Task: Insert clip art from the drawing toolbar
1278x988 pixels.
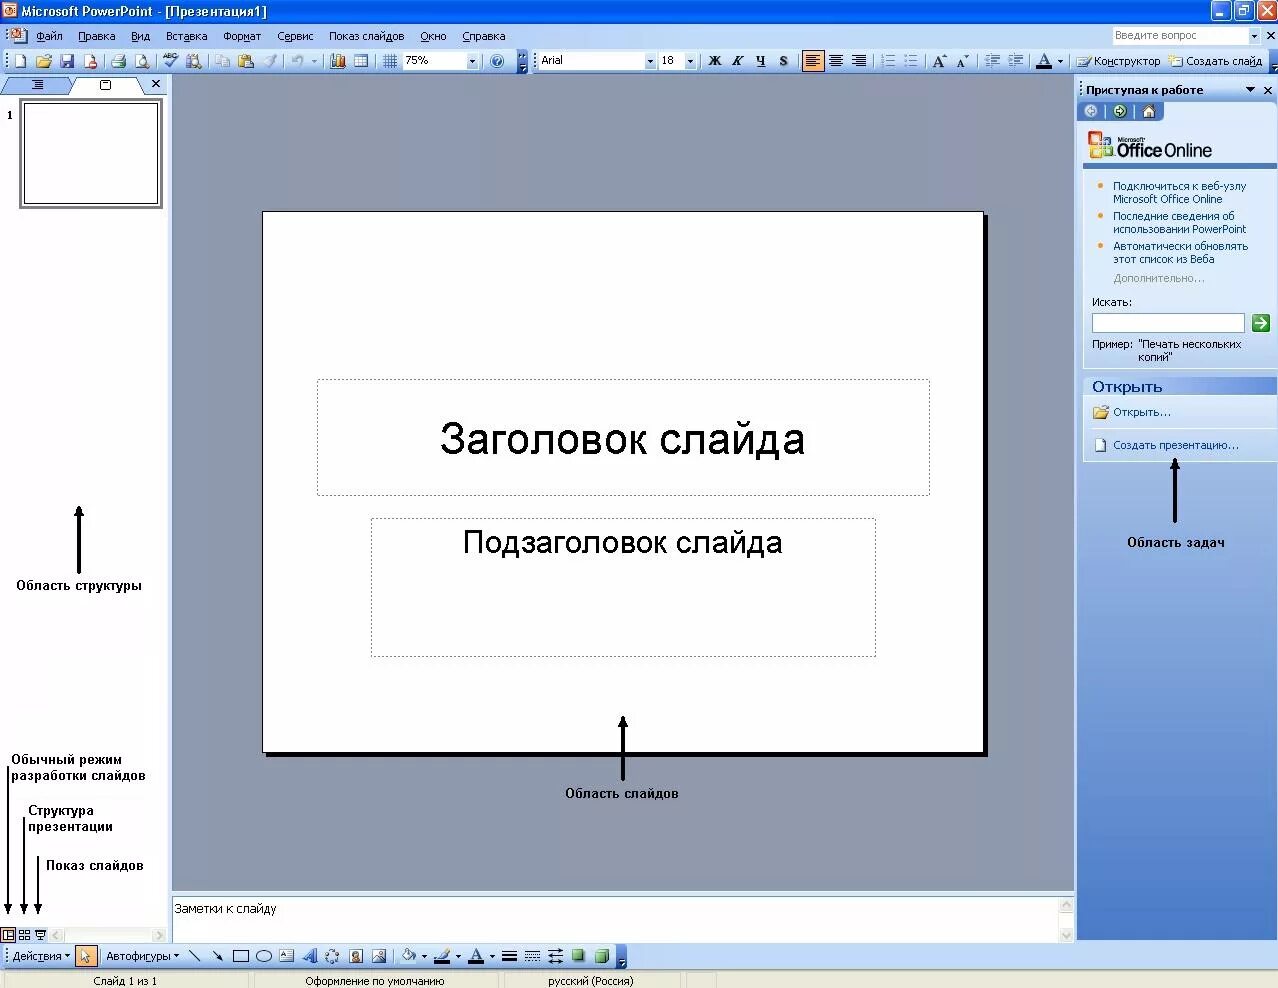Action: [356, 956]
